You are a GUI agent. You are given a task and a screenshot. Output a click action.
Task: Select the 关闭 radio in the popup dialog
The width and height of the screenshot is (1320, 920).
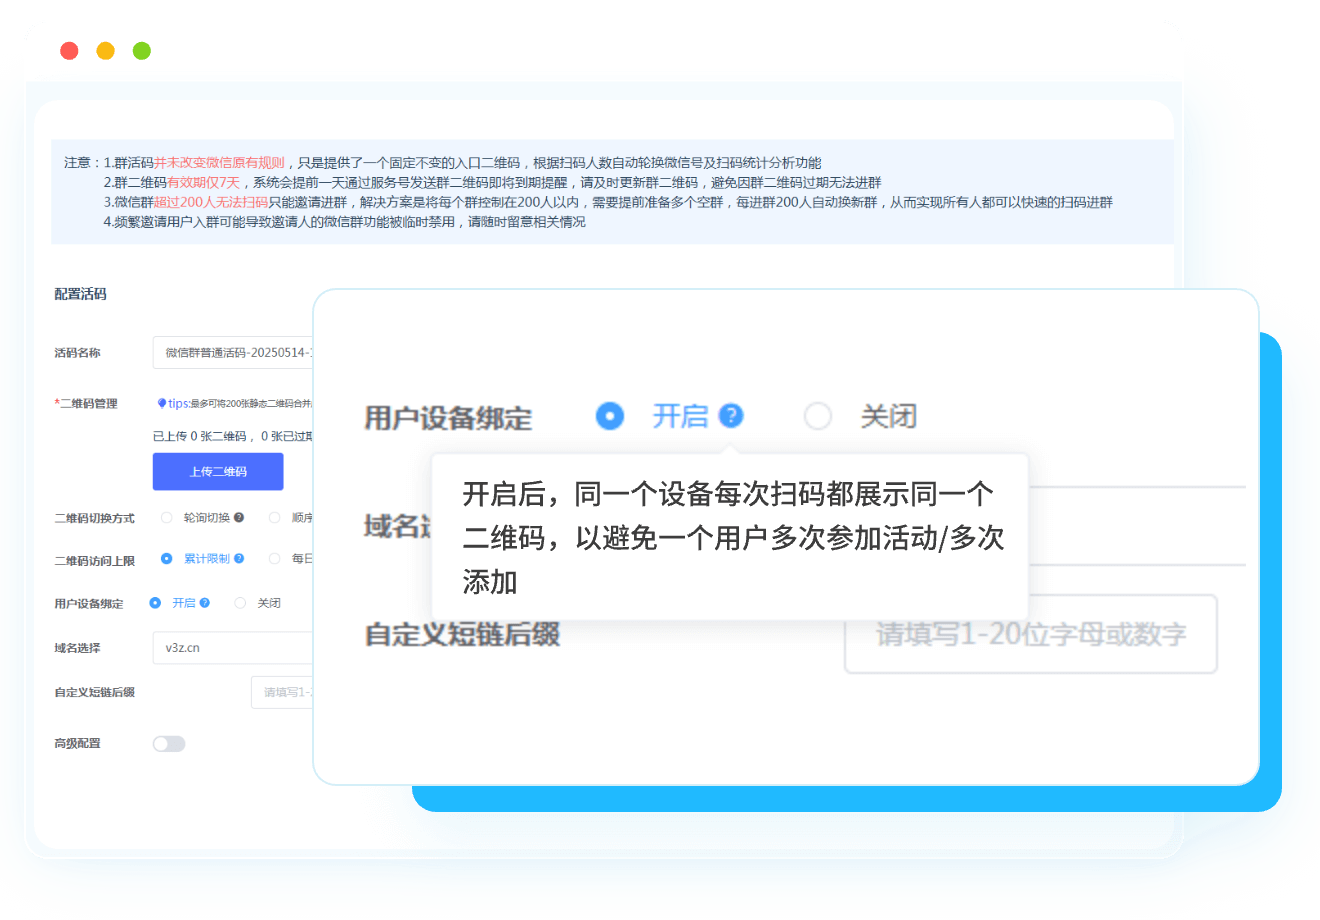pyautogui.click(x=818, y=416)
